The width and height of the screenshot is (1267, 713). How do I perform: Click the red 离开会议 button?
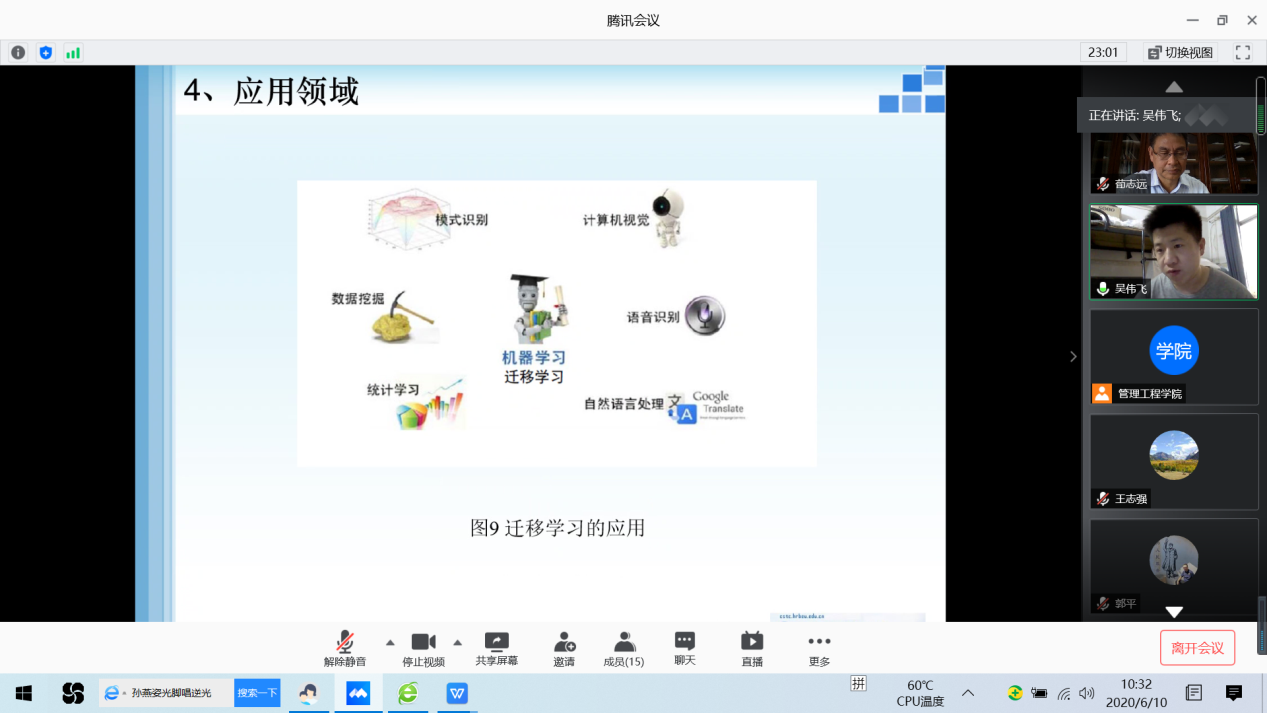click(x=1197, y=648)
